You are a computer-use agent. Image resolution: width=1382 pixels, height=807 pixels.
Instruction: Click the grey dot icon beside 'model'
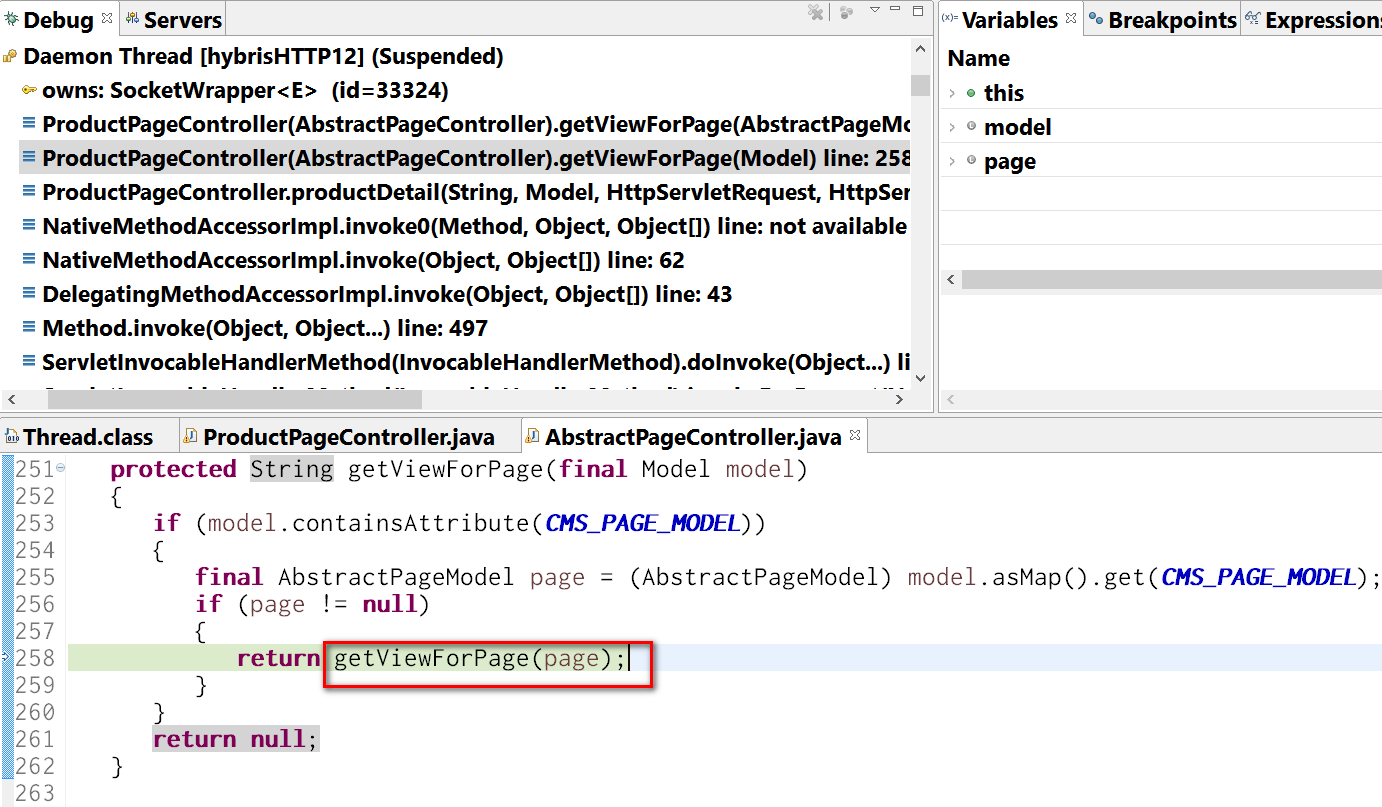coord(971,127)
